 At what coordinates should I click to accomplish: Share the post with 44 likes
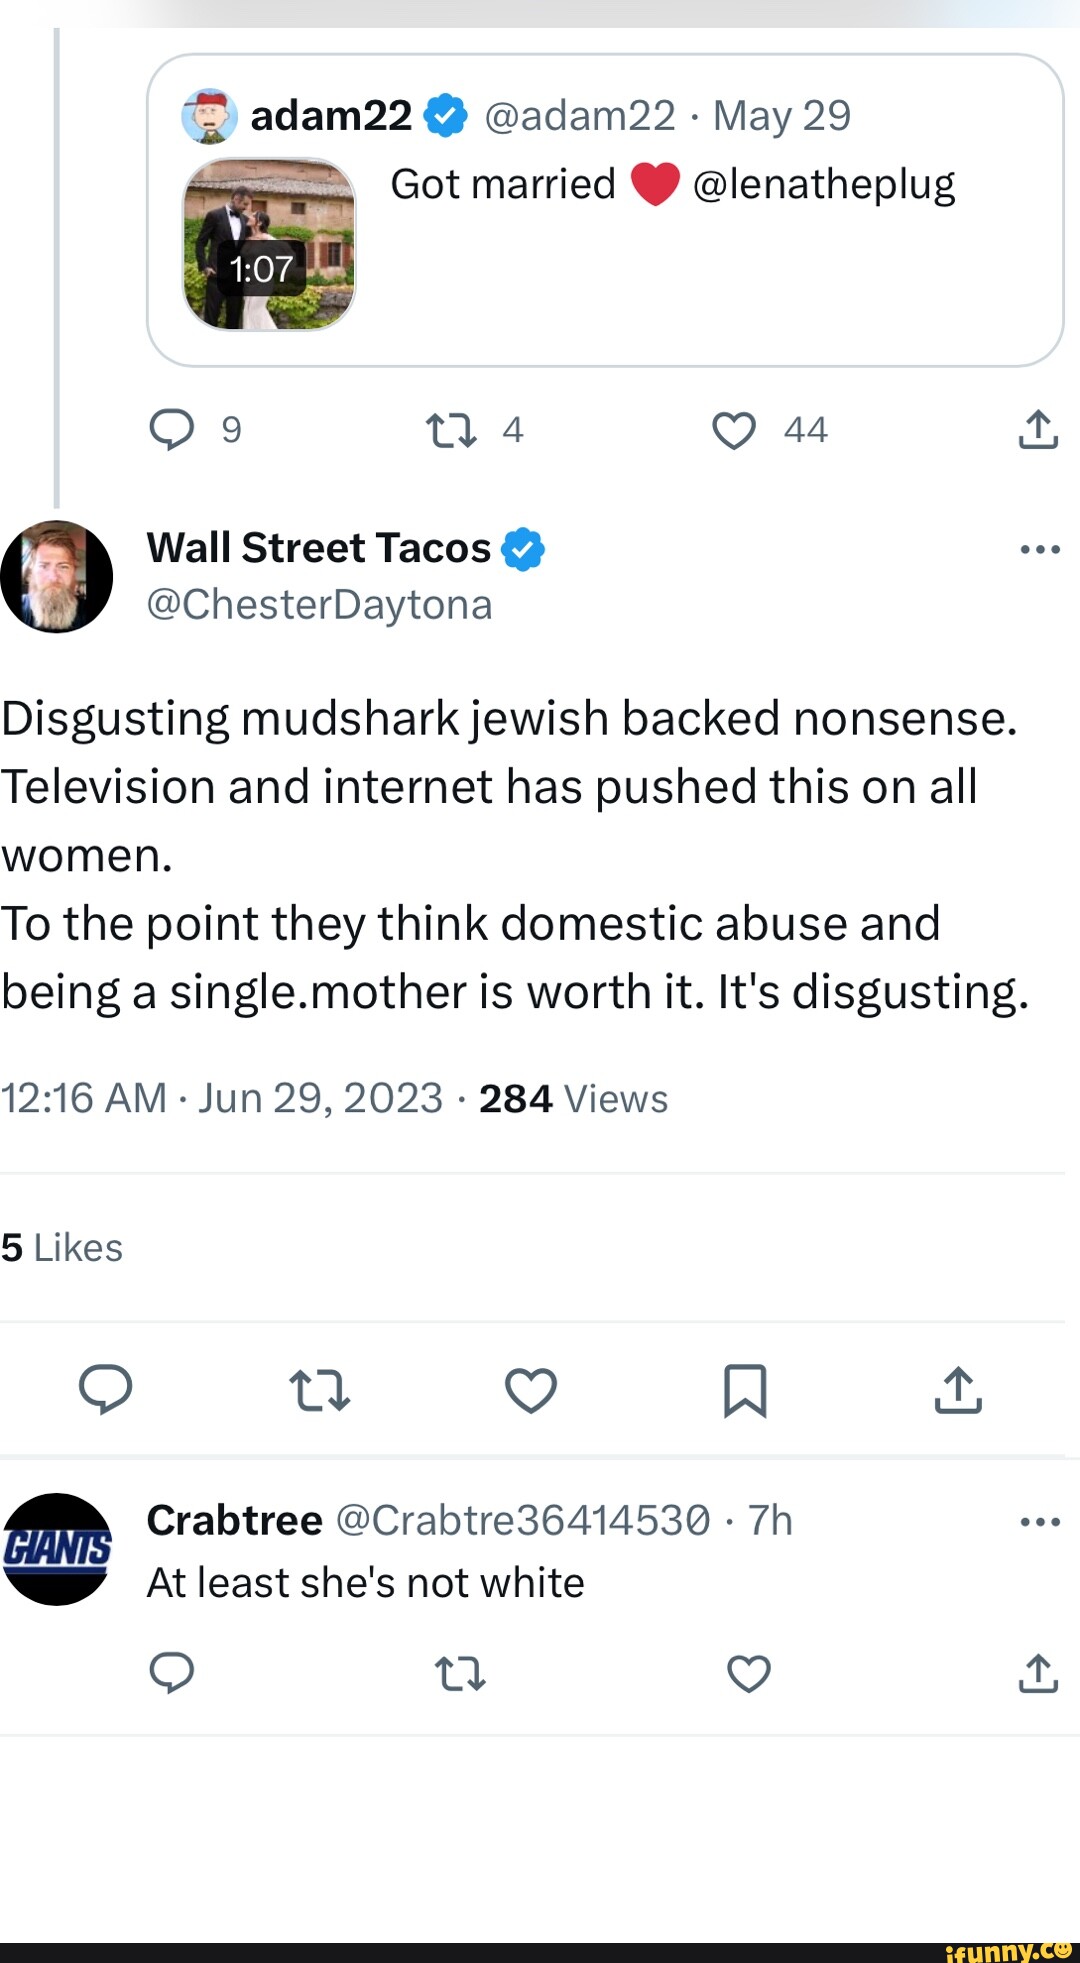point(1038,430)
